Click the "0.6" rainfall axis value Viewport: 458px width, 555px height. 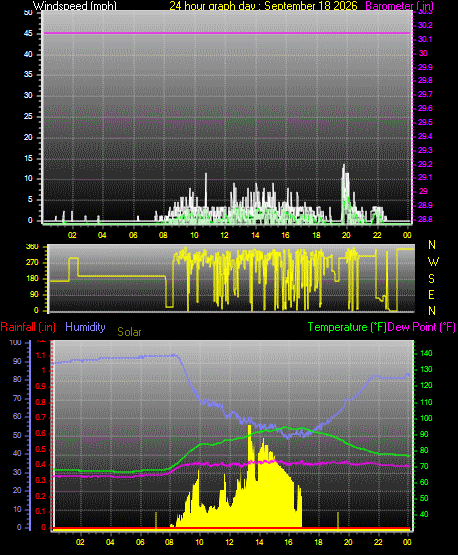click(41, 434)
